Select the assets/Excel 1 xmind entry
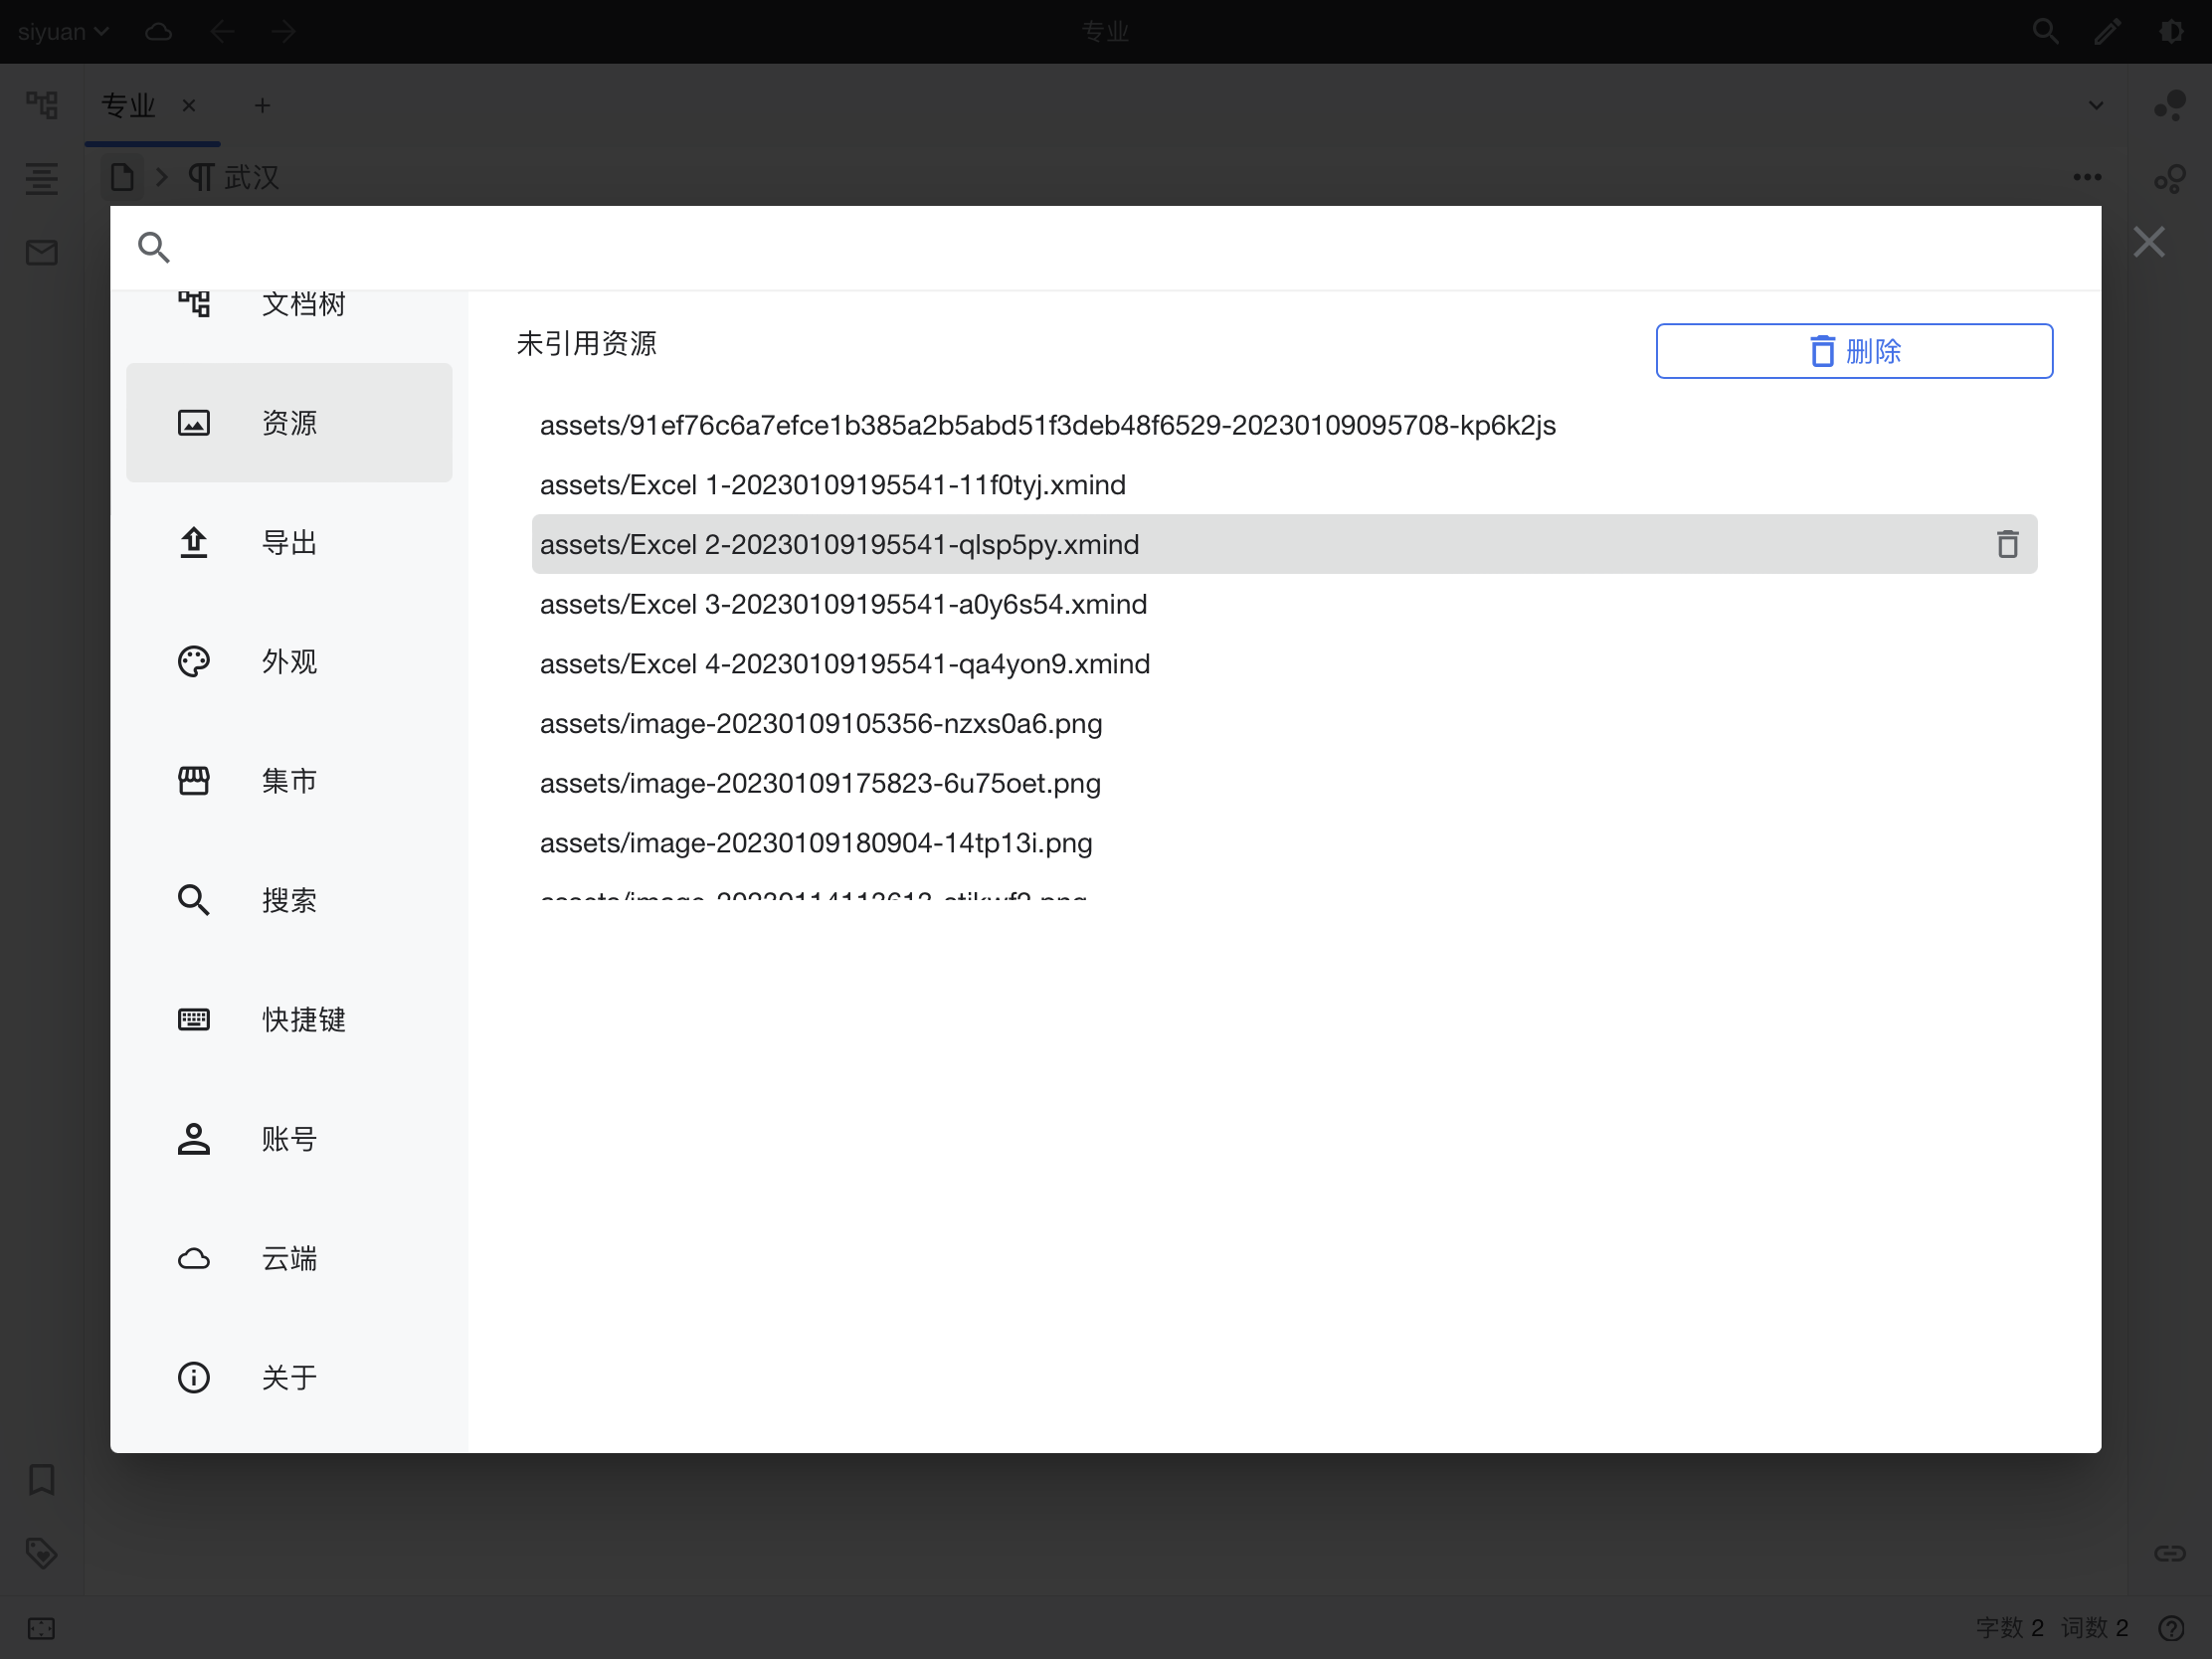 pyautogui.click(x=832, y=485)
